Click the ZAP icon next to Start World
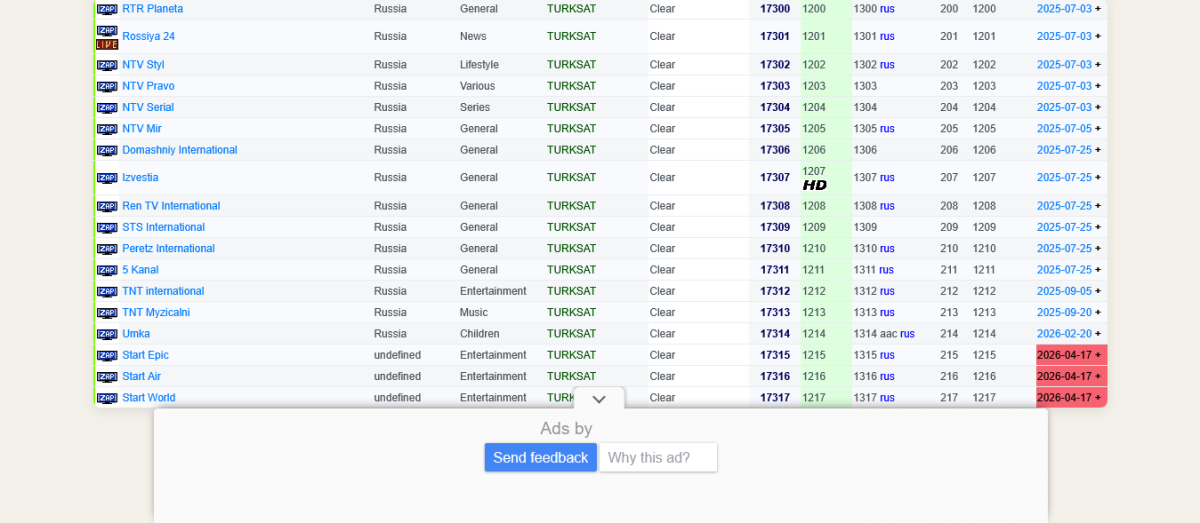 (107, 398)
